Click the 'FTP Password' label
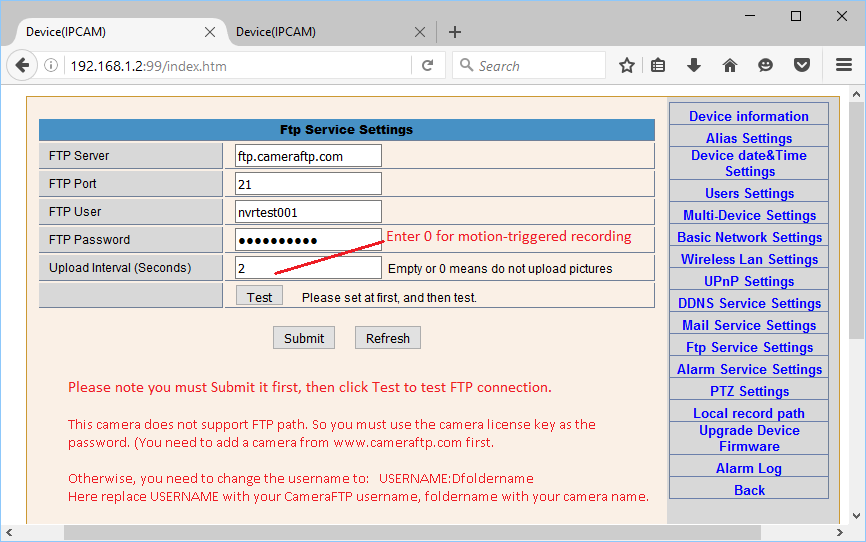The width and height of the screenshot is (866, 542). [x=89, y=240]
